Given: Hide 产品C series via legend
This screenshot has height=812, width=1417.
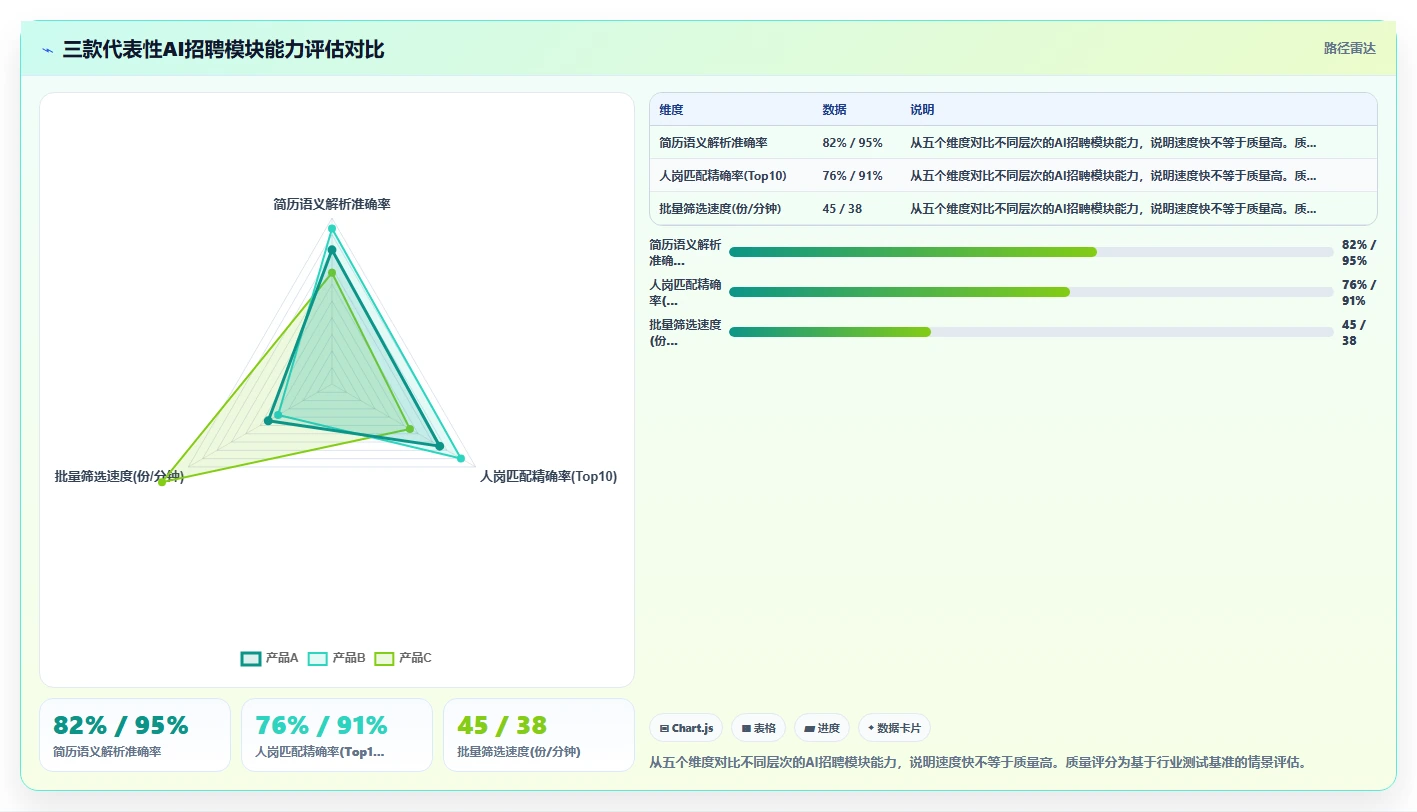Looking at the screenshot, I should 404,658.
